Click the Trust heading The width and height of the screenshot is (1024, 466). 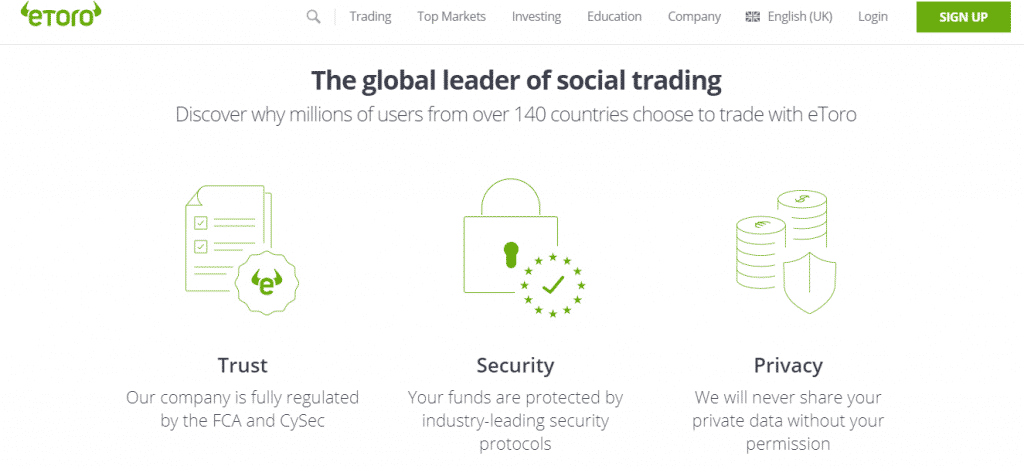(x=243, y=365)
